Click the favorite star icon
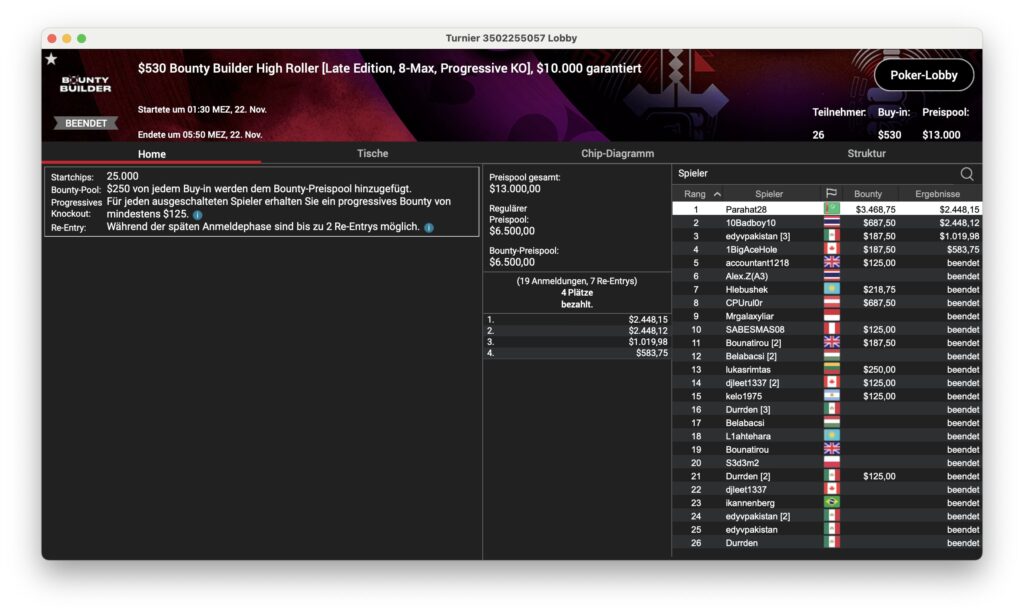1024x615 pixels. (51, 59)
